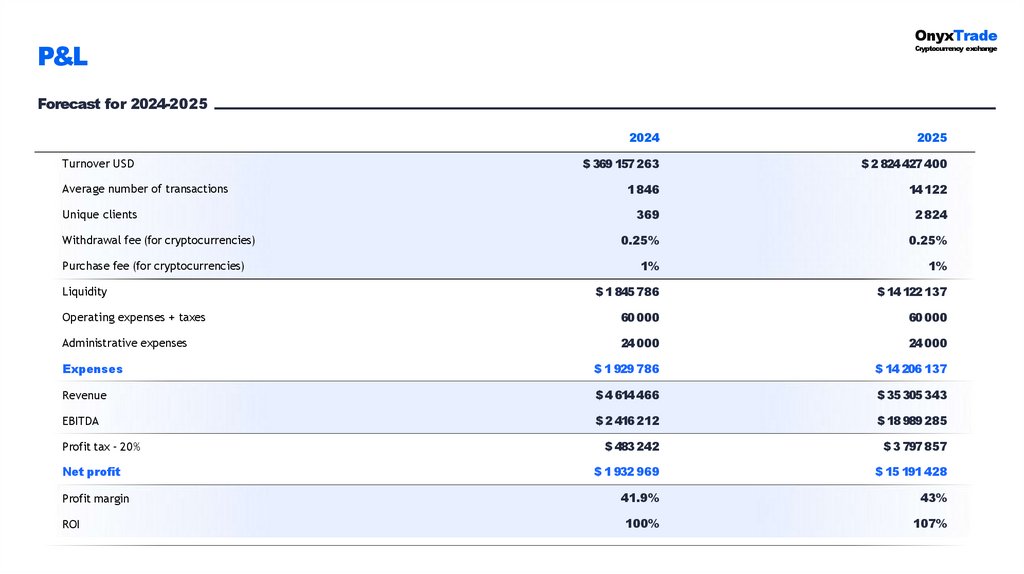Viewport: 1024px width, 574px height.
Task: Click the Purchase fee row label
Action: pos(153,266)
